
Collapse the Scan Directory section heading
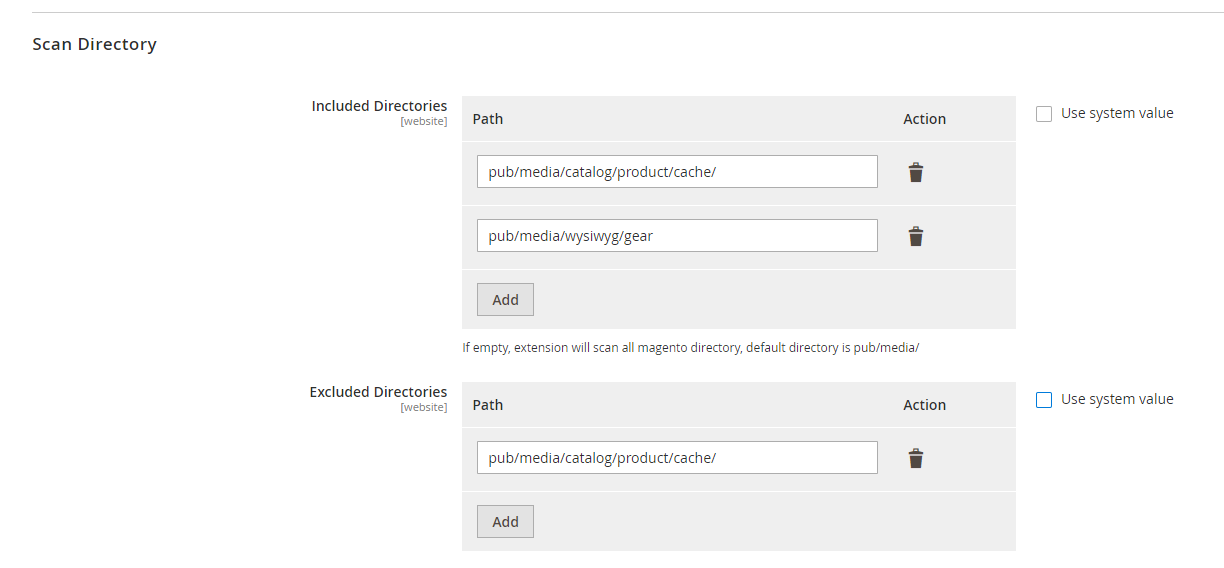(x=95, y=45)
